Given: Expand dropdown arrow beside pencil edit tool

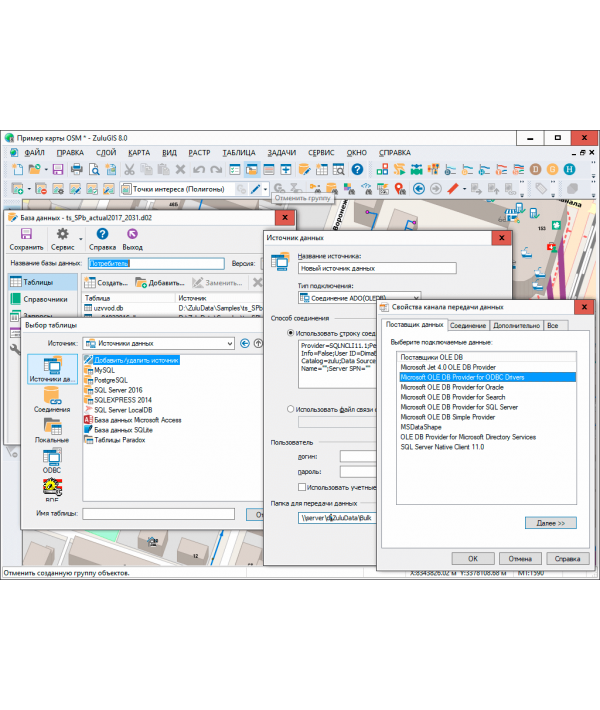Looking at the screenshot, I should click(265, 189).
